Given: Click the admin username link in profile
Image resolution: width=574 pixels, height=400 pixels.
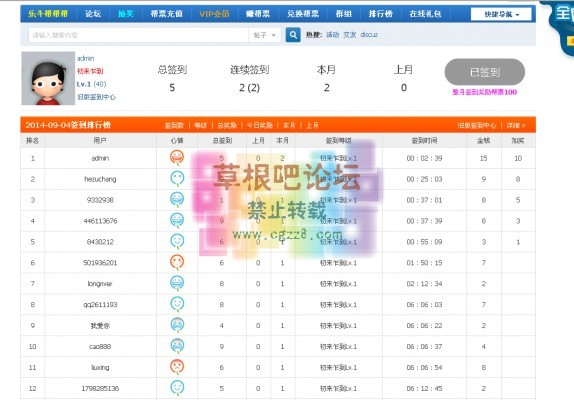Looking at the screenshot, I should (85, 58).
